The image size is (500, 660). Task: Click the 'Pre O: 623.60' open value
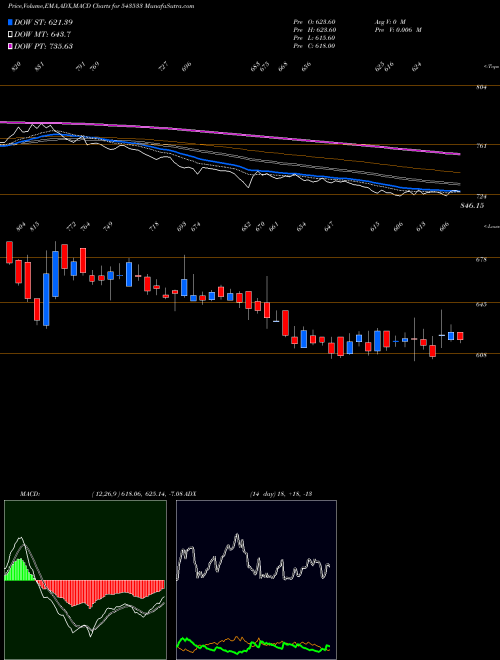coord(314,22)
